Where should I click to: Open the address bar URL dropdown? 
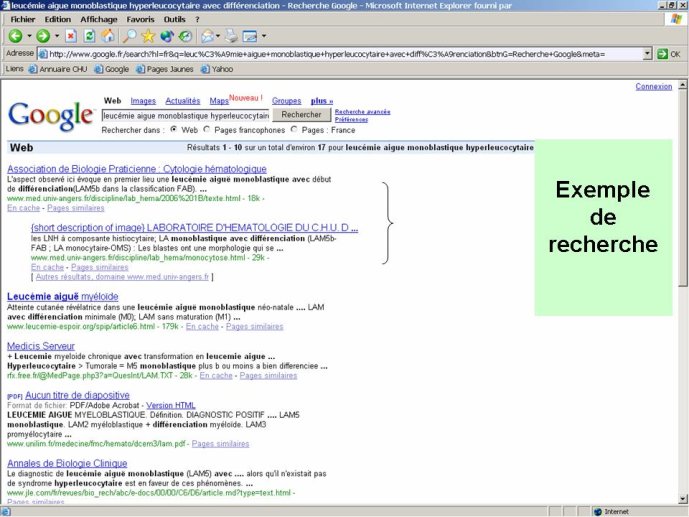point(647,54)
